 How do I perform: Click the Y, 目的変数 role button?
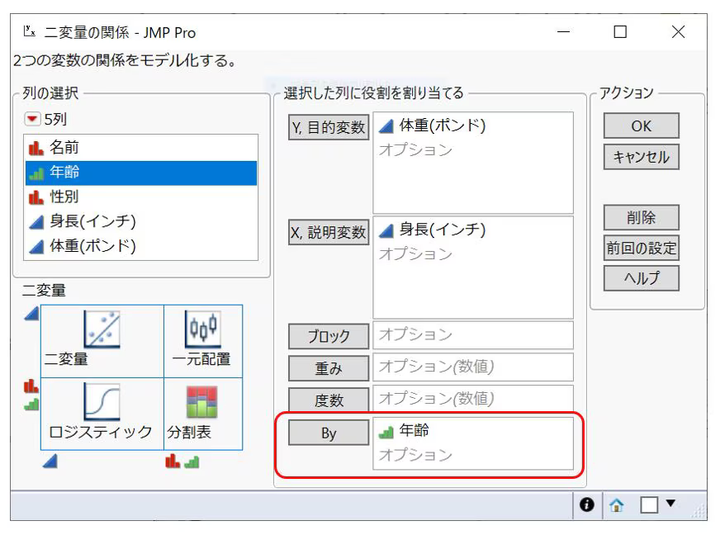click(x=329, y=127)
